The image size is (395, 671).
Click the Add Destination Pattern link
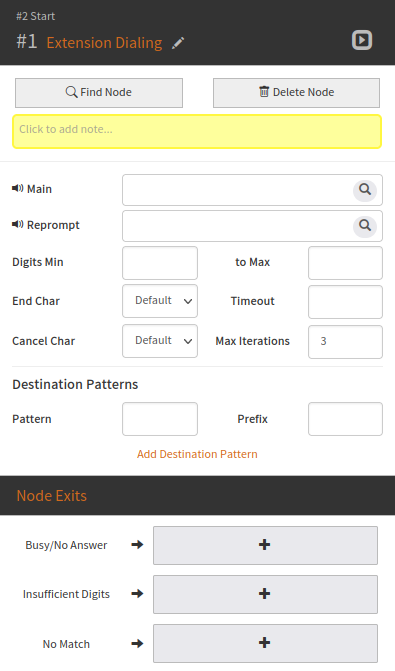coord(197,454)
